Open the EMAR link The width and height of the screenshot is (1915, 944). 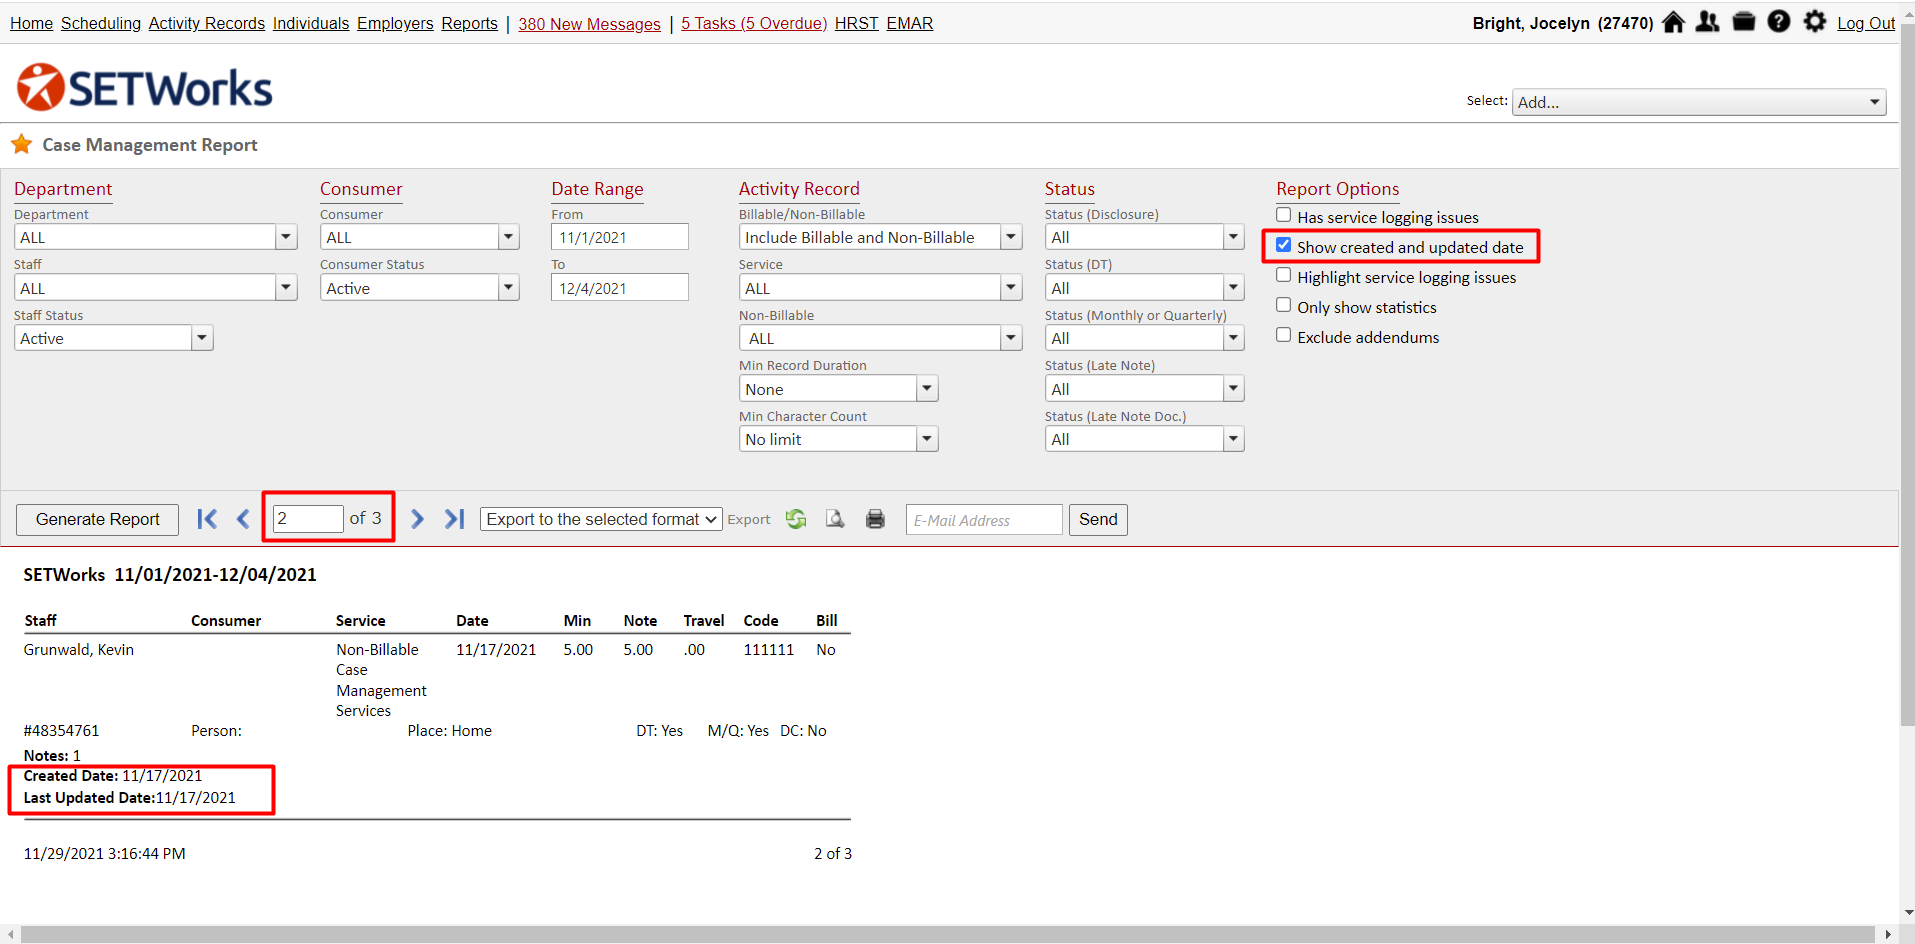click(910, 23)
